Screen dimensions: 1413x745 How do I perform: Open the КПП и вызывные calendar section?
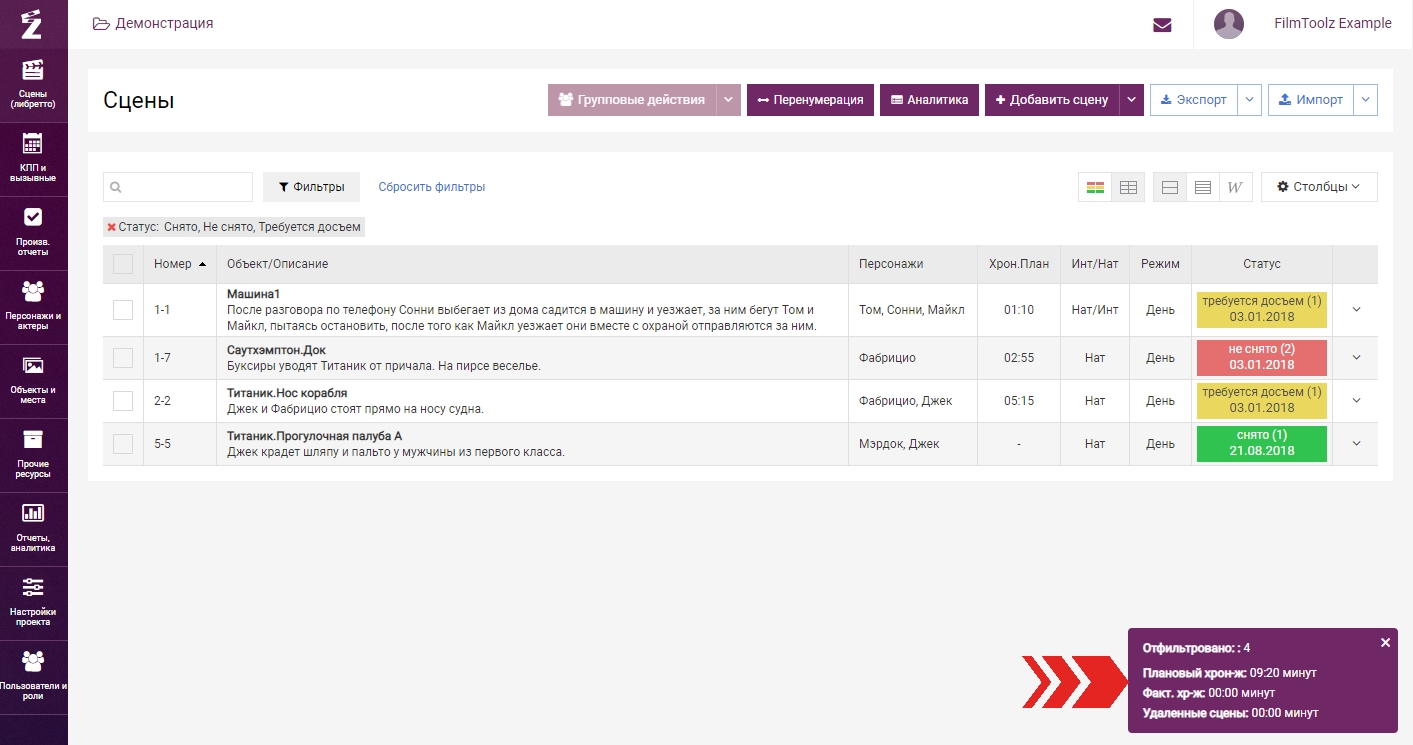tap(33, 158)
